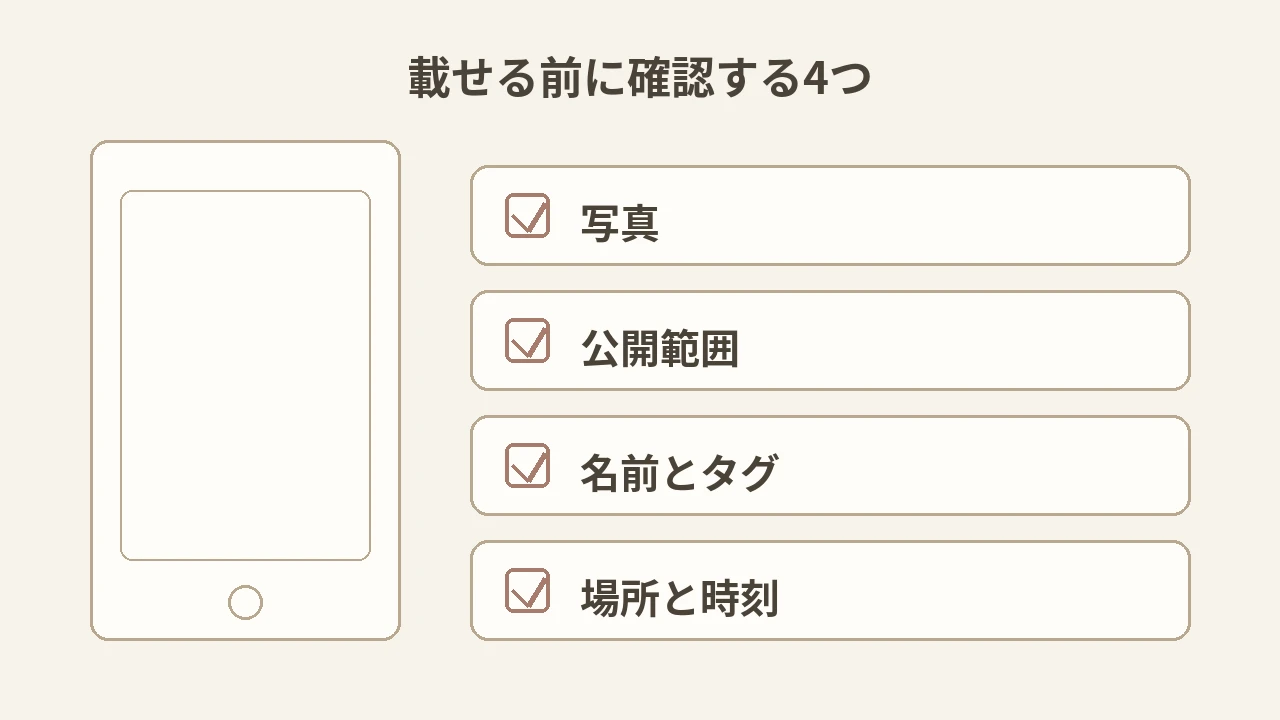
Task: Toggle the 写真 checkbox
Action: (527, 215)
